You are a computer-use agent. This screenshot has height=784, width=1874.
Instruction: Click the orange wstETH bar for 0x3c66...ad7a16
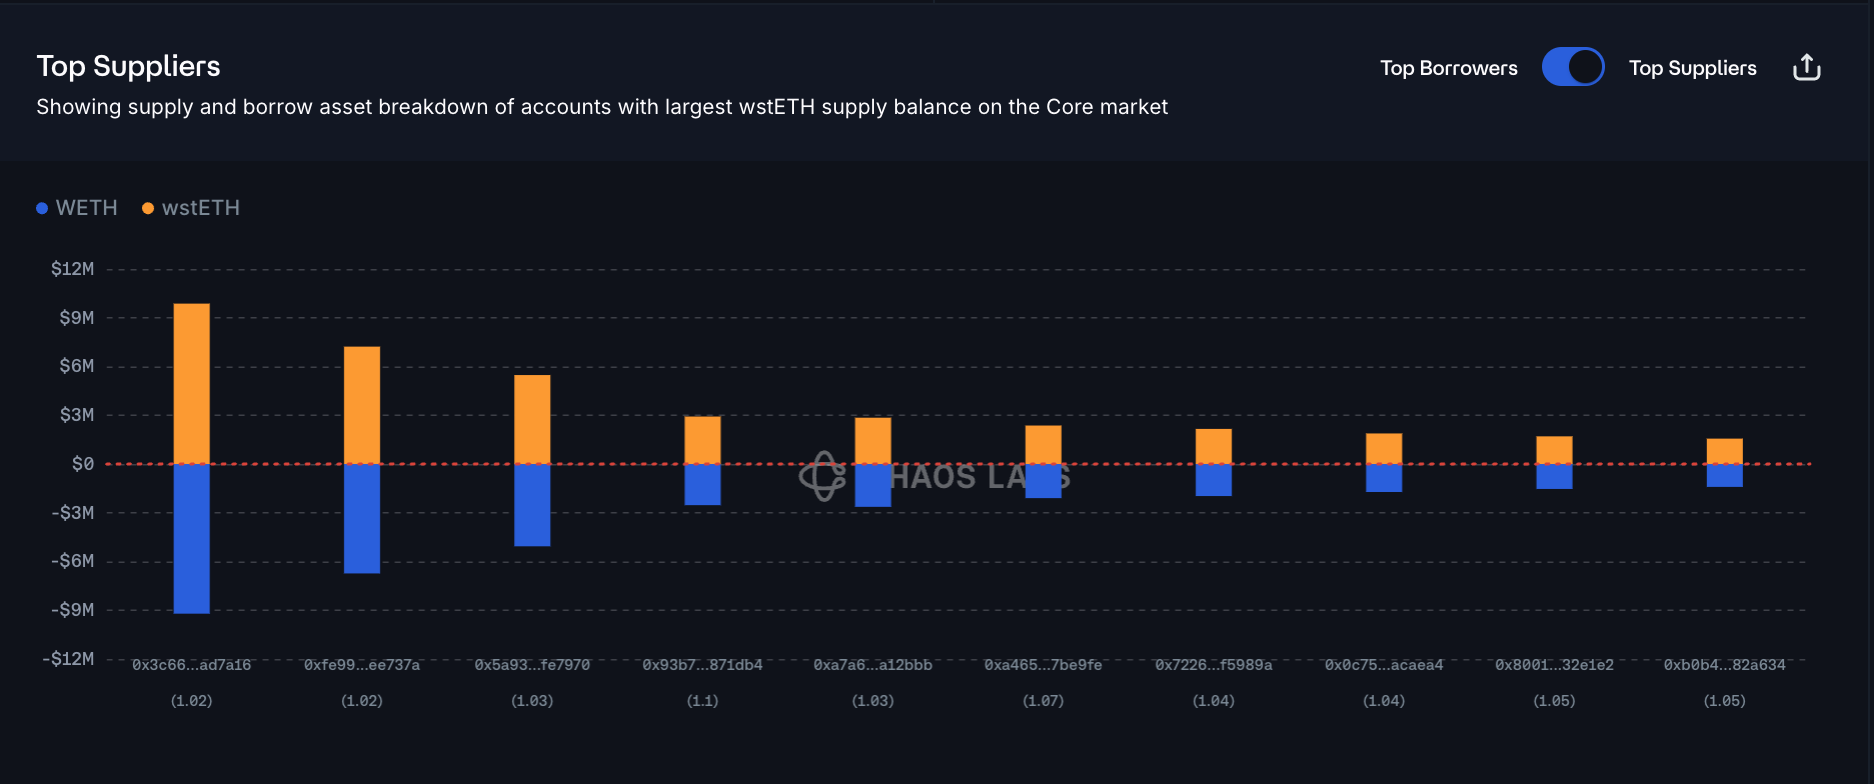pyautogui.click(x=191, y=383)
